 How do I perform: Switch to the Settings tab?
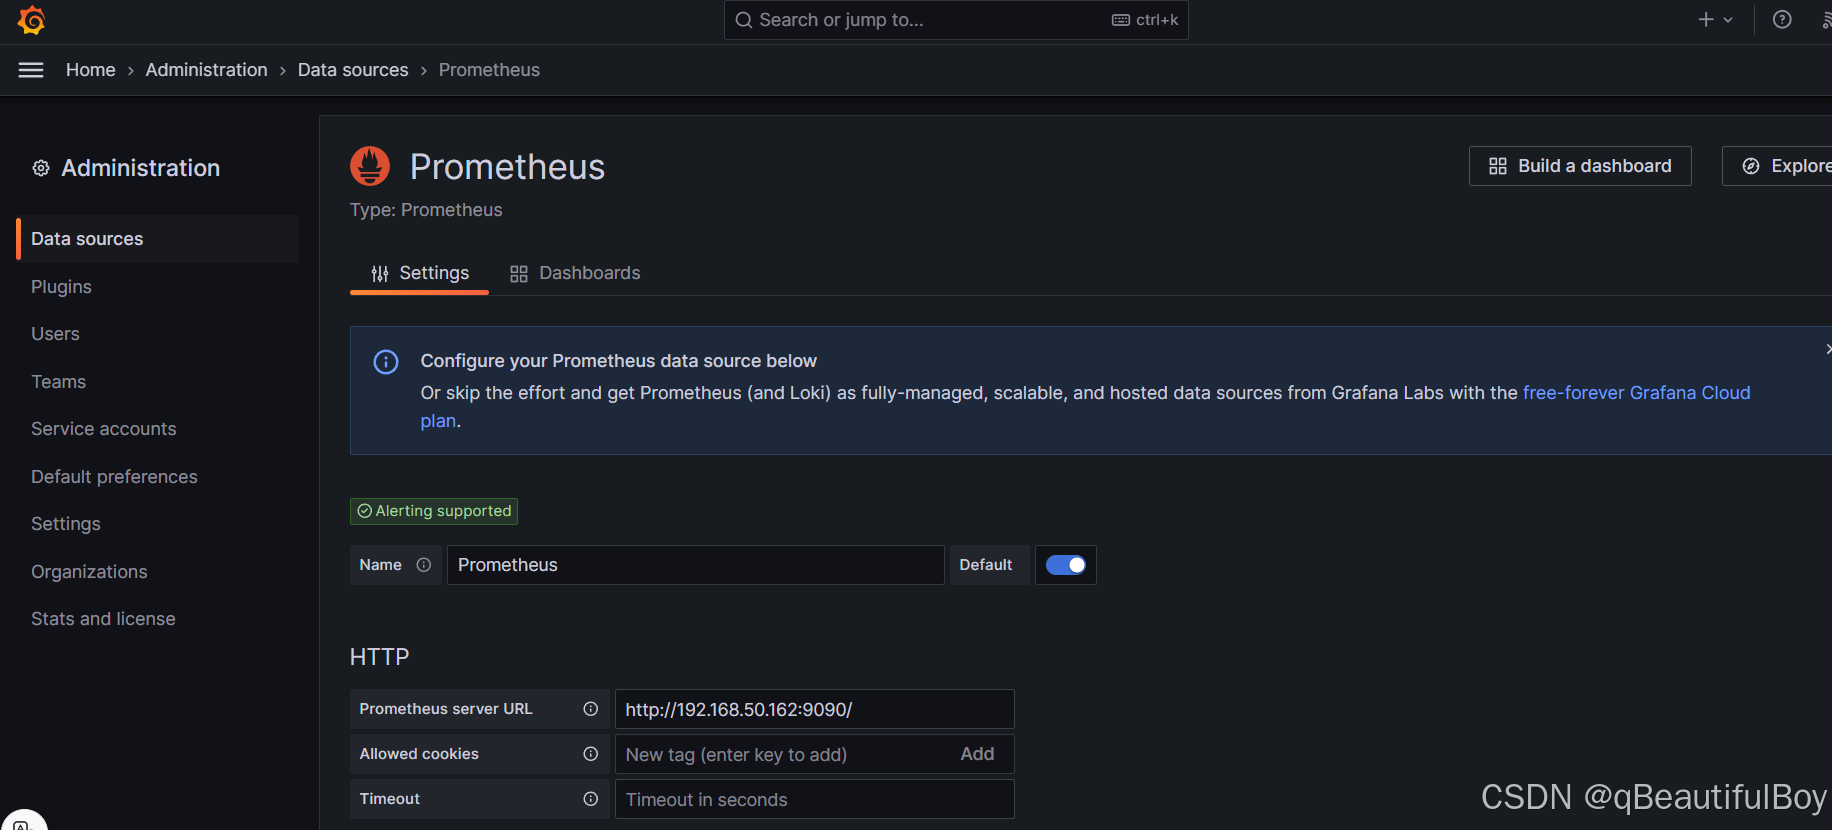click(419, 273)
